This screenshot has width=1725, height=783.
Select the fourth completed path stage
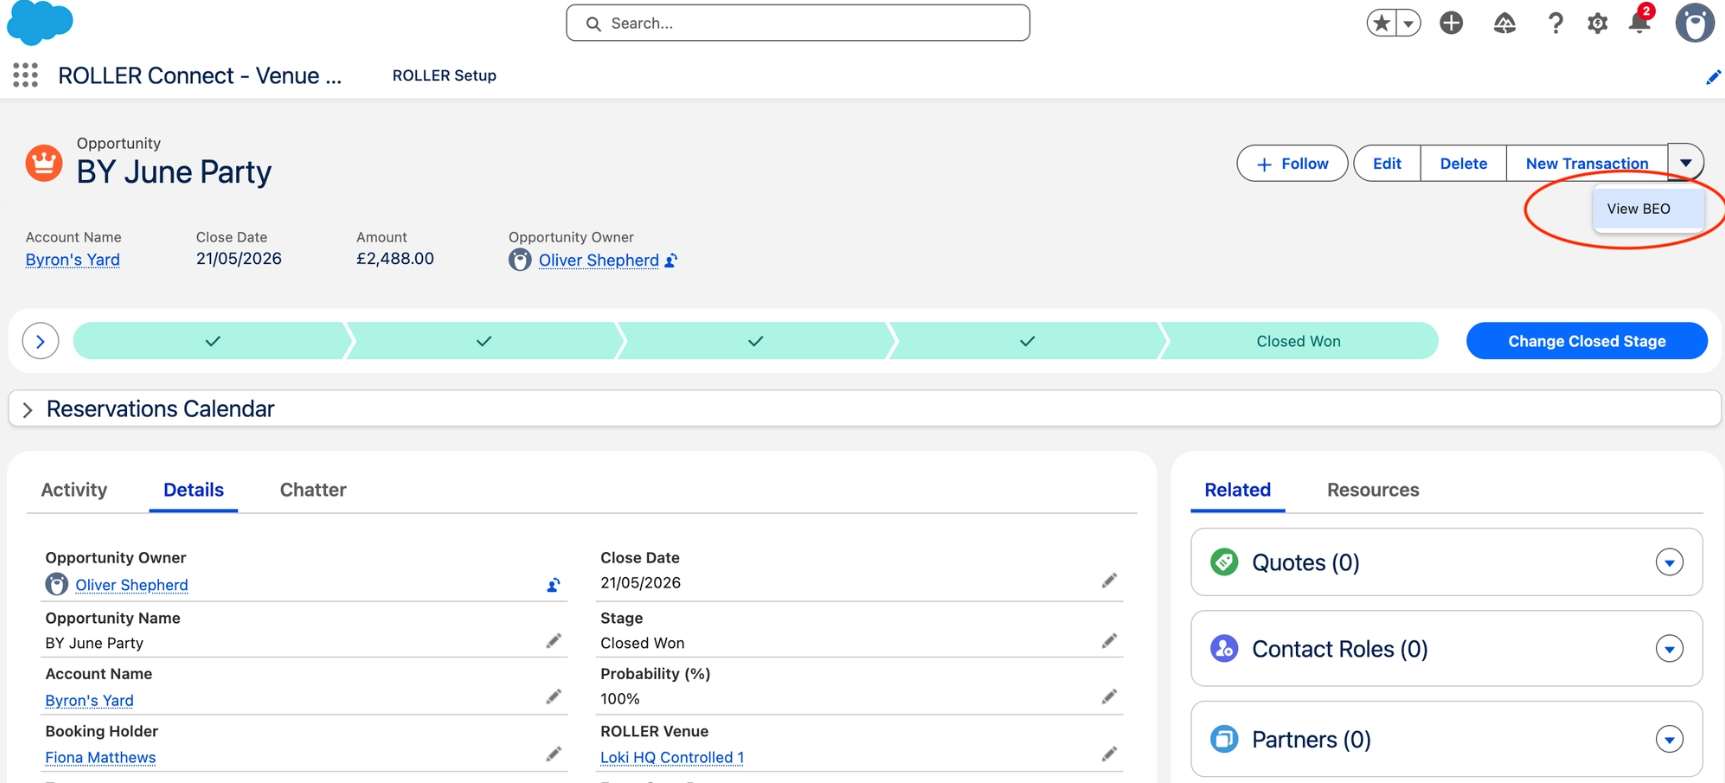pos(1027,341)
